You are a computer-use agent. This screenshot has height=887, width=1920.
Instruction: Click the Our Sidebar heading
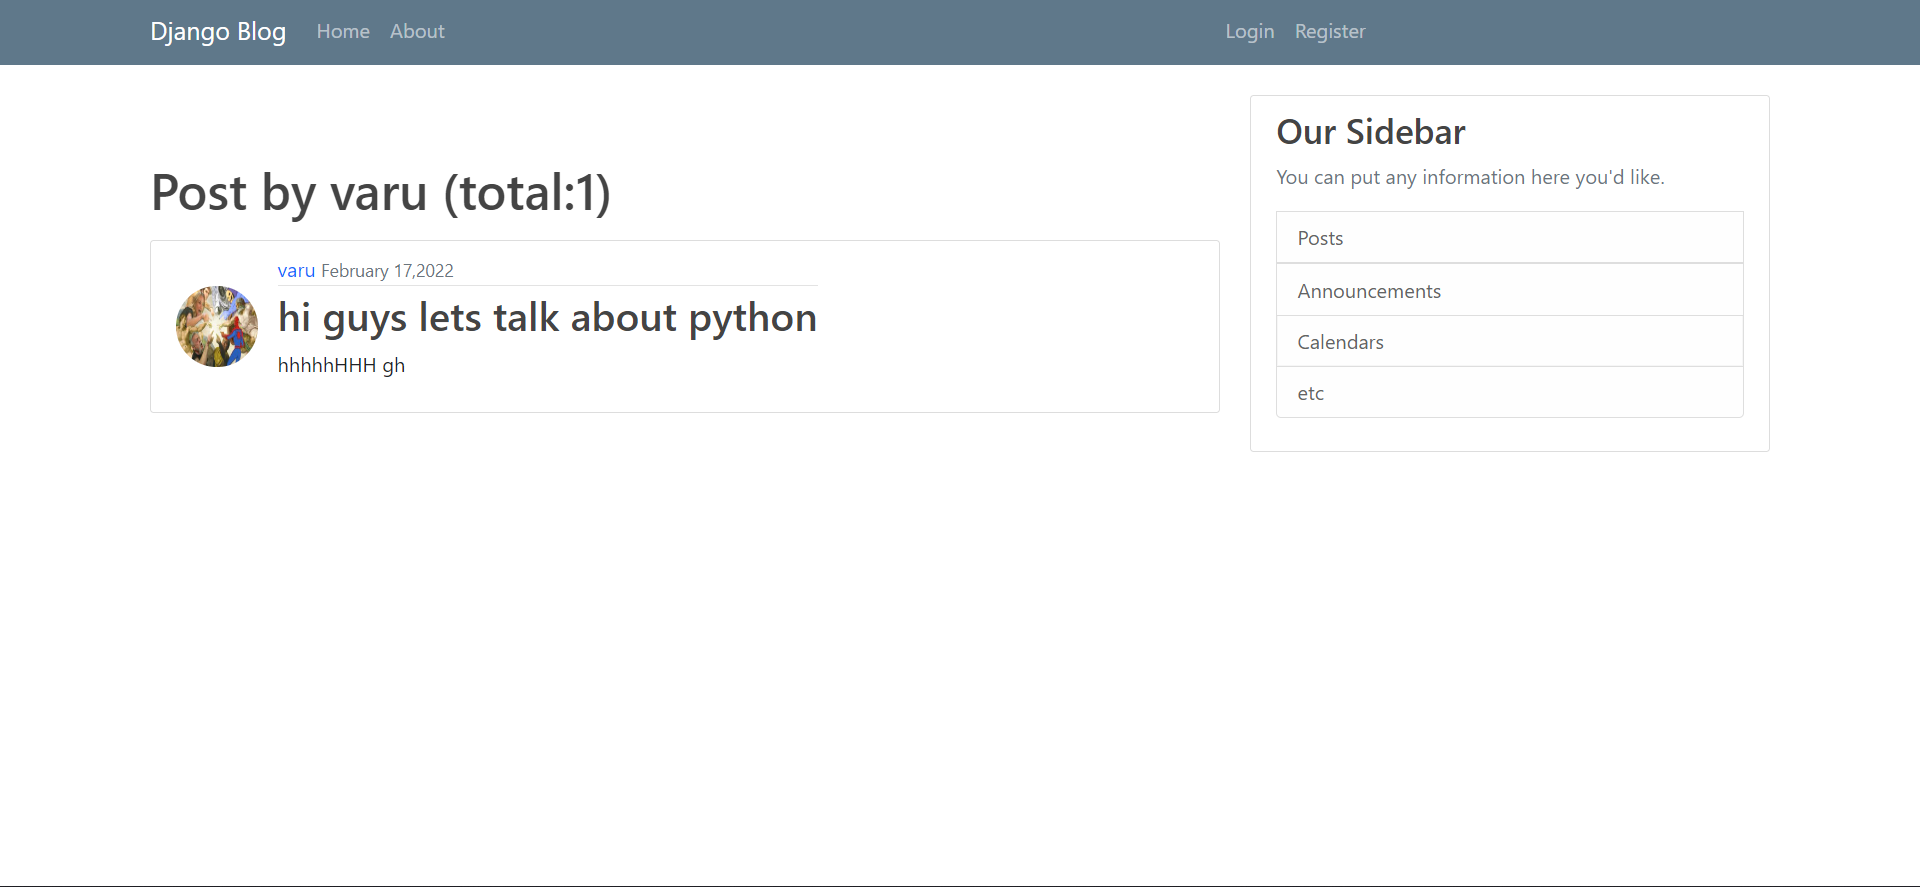coord(1371,132)
